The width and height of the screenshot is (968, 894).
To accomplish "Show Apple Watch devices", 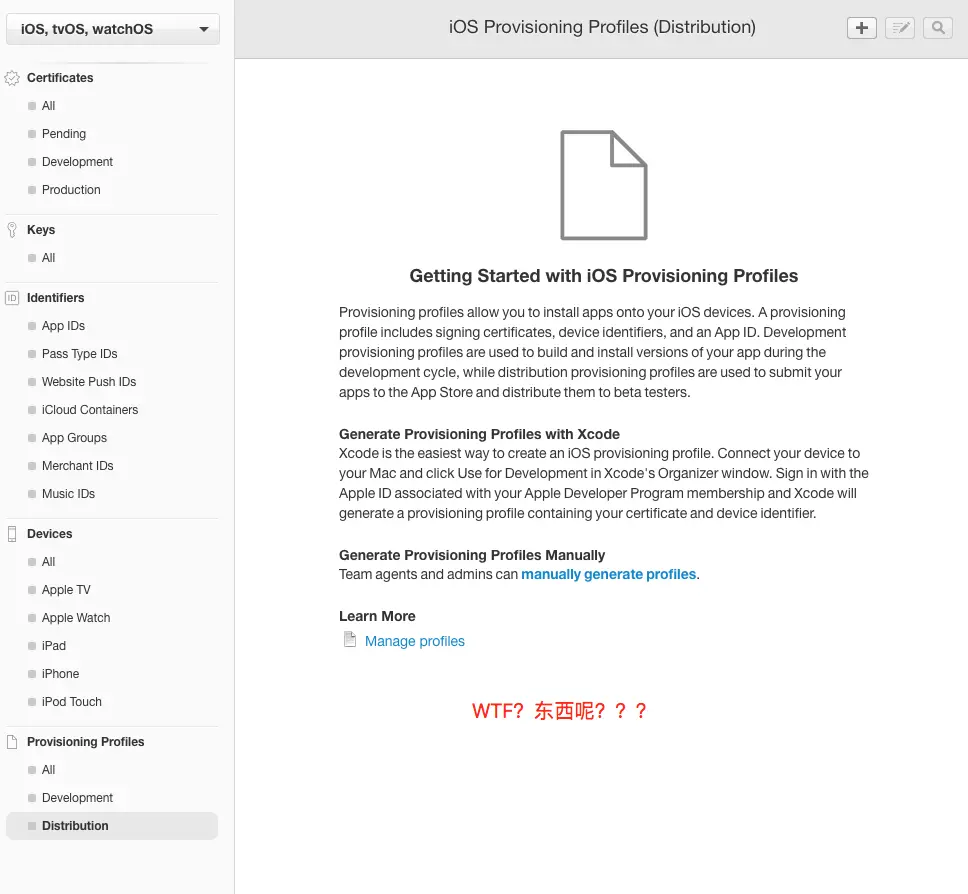I will point(76,617).
